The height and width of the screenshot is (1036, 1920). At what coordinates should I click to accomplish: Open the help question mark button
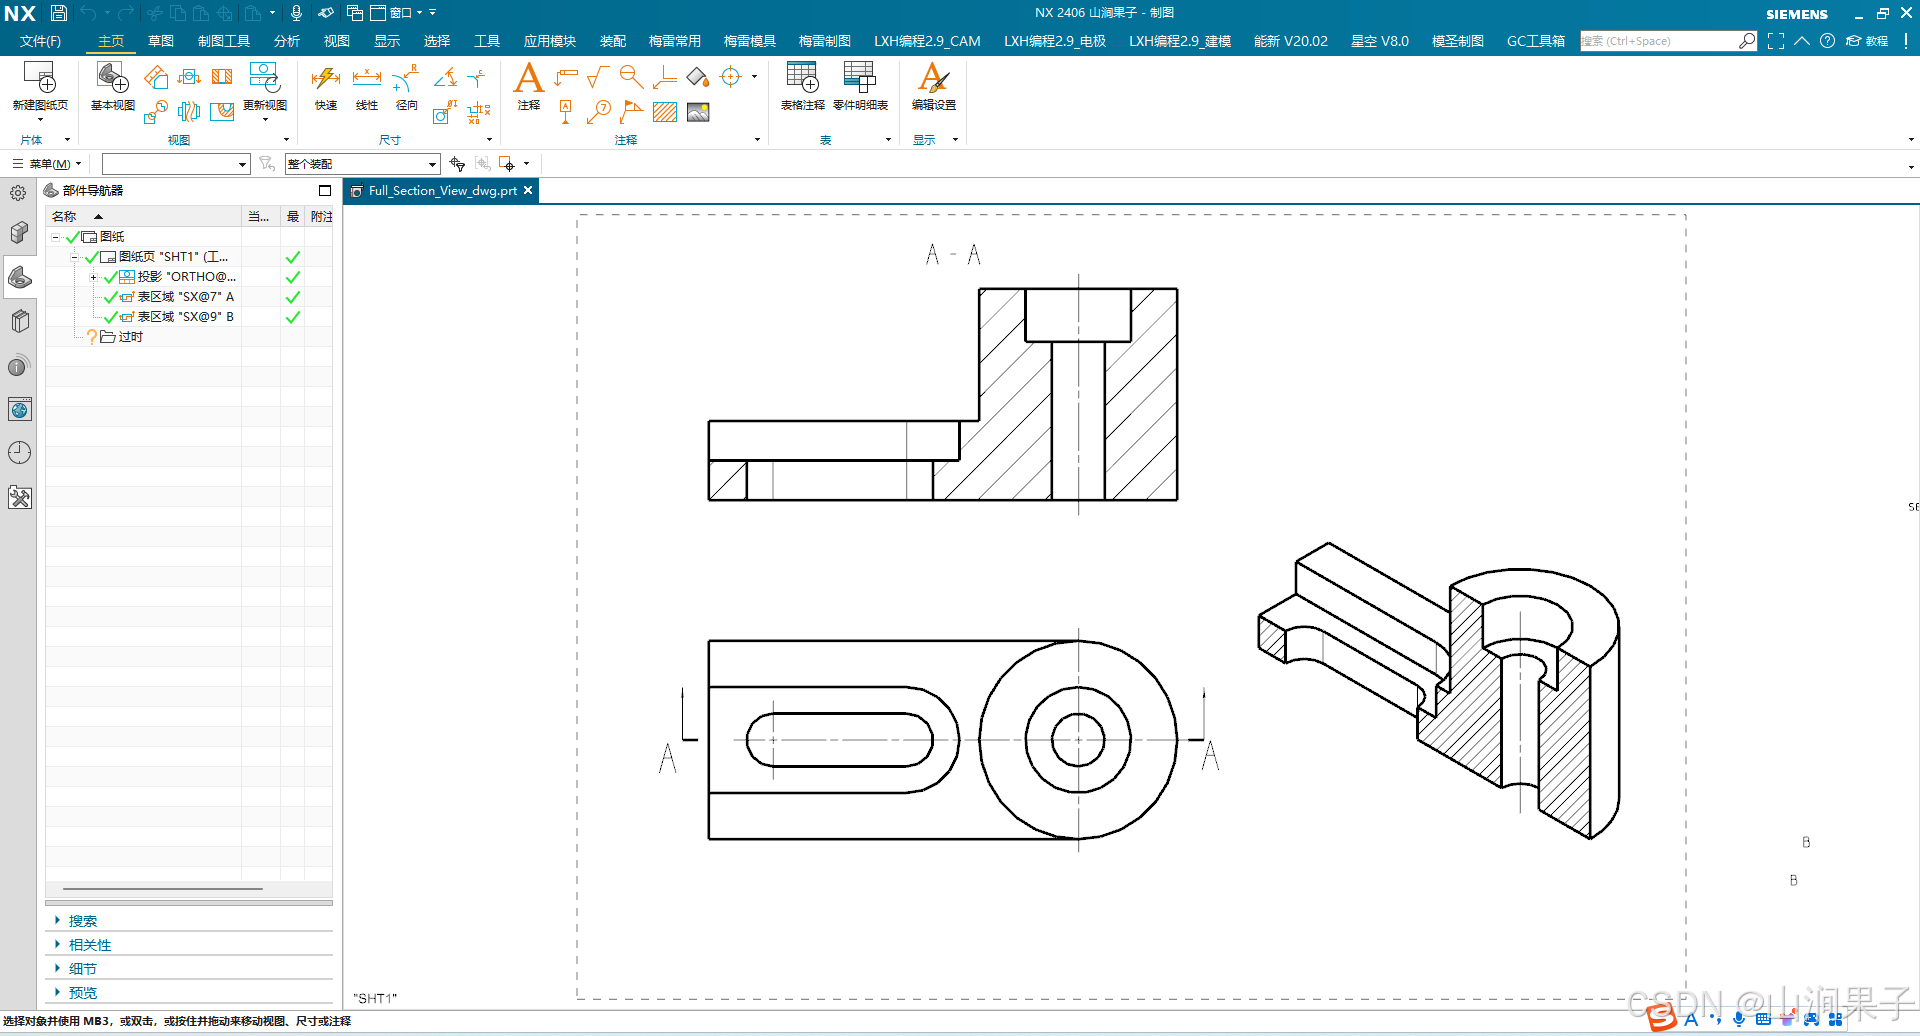pyautogui.click(x=1827, y=41)
